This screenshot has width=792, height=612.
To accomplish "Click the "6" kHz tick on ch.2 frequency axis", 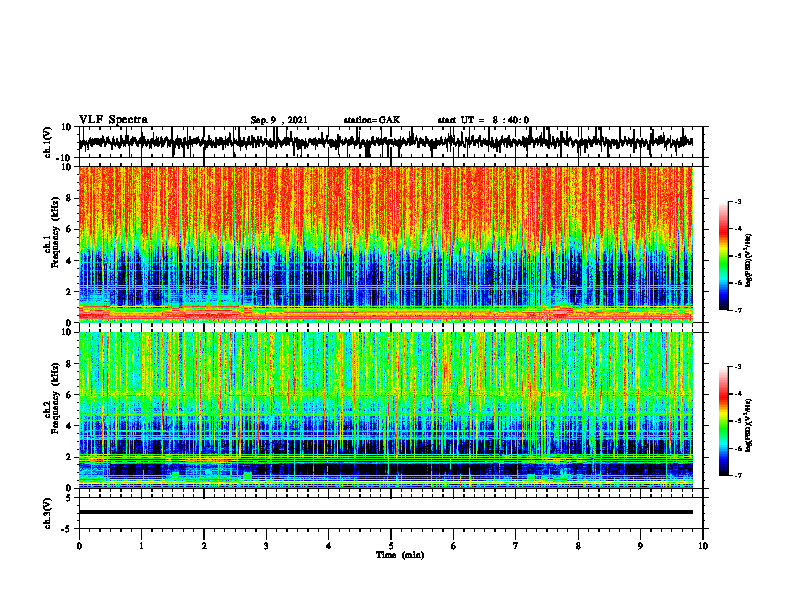I will (69, 394).
